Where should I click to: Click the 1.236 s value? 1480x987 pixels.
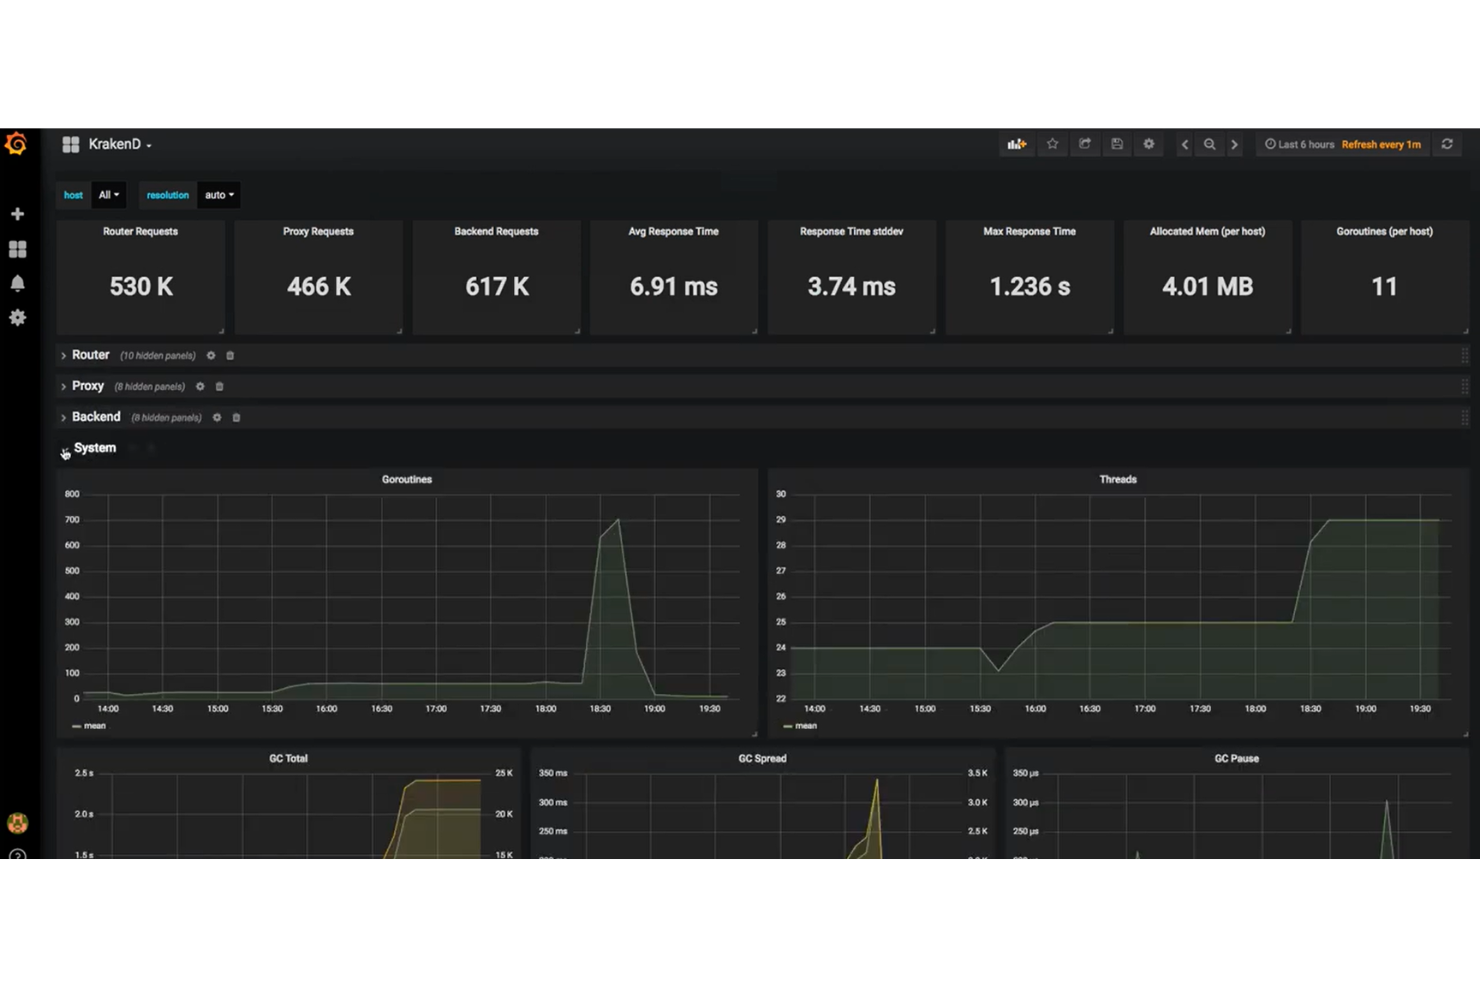pyautogui.click(x=1030, y=287)
